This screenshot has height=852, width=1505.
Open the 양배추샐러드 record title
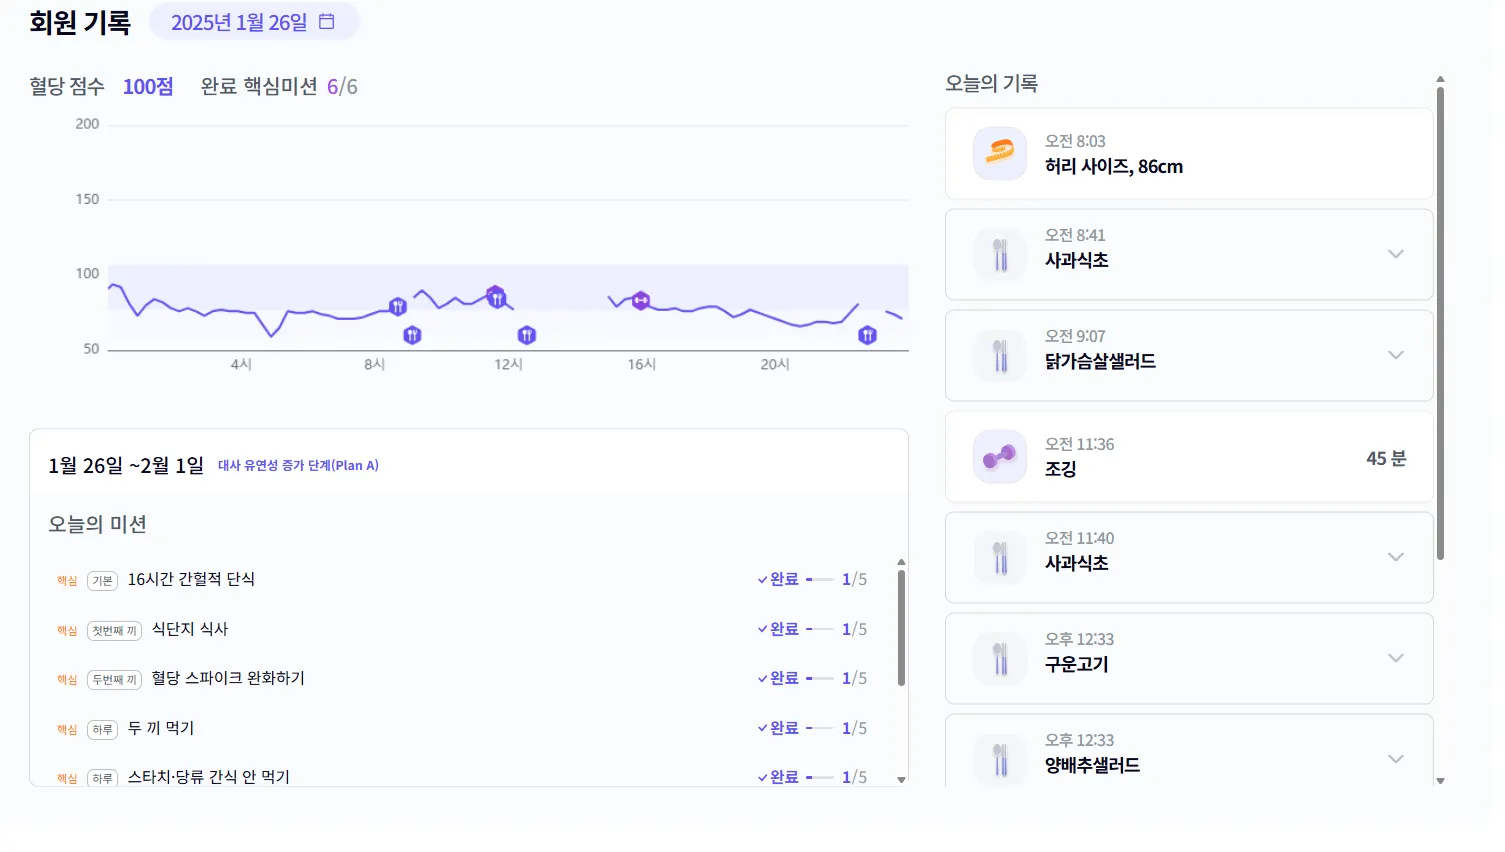[x=1092, y=765]
